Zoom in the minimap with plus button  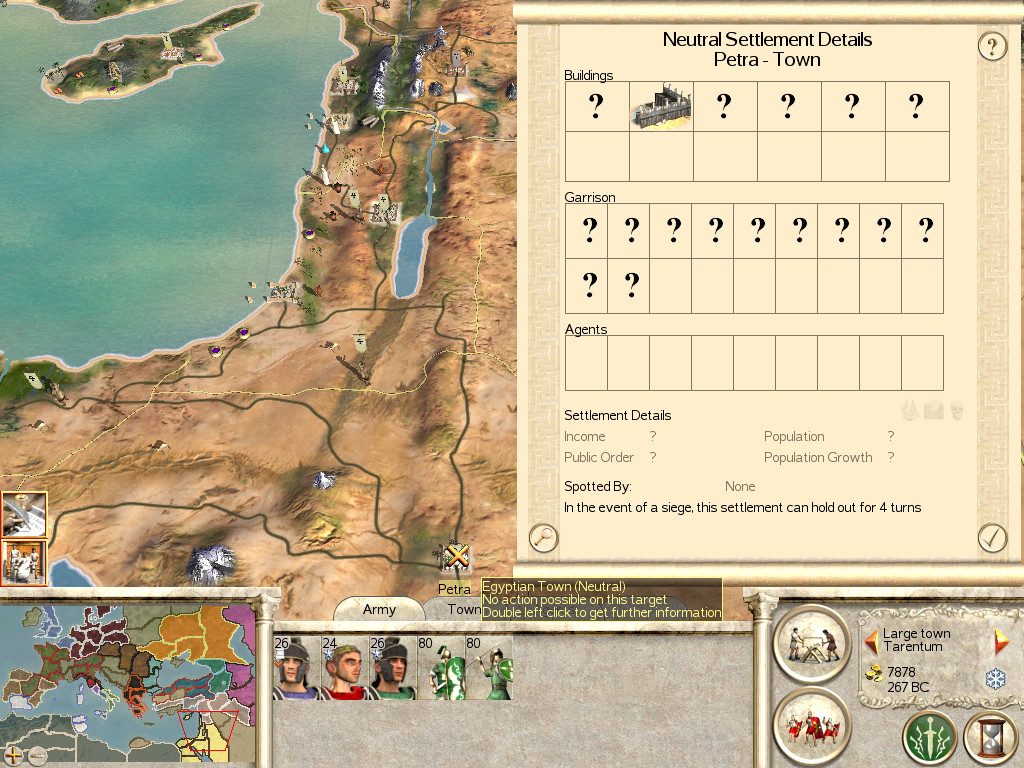[13, 756]
